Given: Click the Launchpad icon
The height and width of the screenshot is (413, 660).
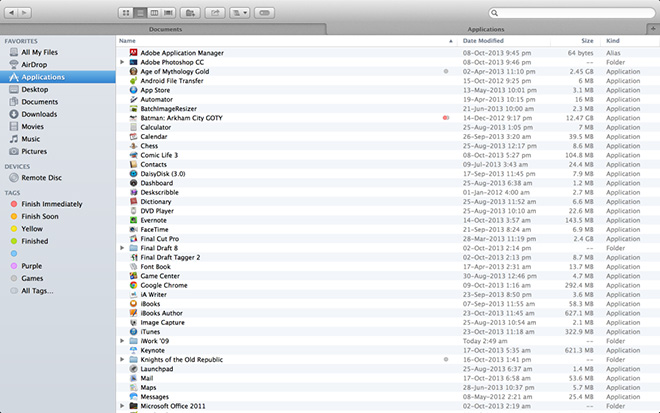Looking at the screenshot, I should (x=133, y=369).
